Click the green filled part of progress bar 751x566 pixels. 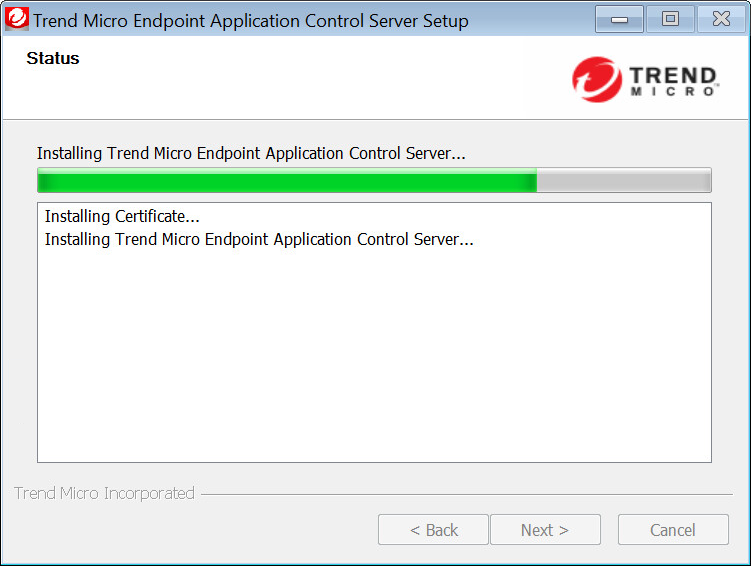pyautogui.click(x=286, y=181)
